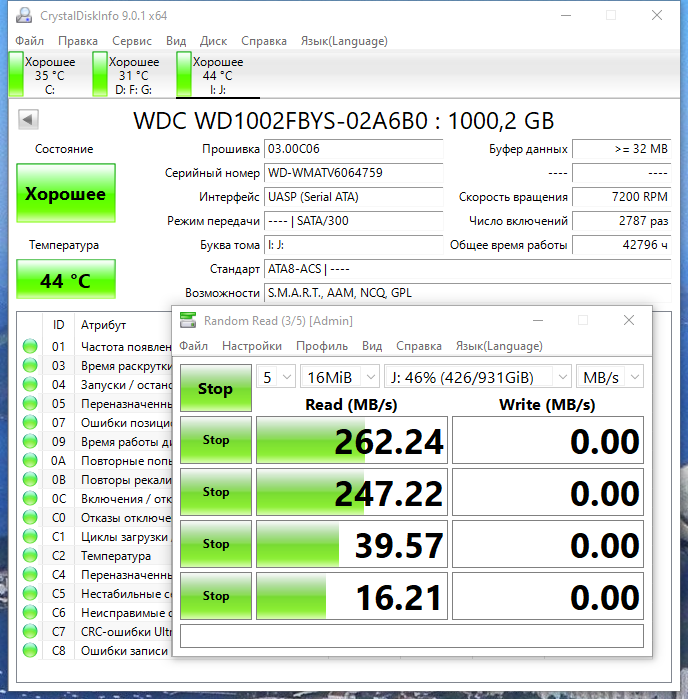
Task: Open the Сервис menu in CrystalDiskInfo
Action: [x=132, y=41]
